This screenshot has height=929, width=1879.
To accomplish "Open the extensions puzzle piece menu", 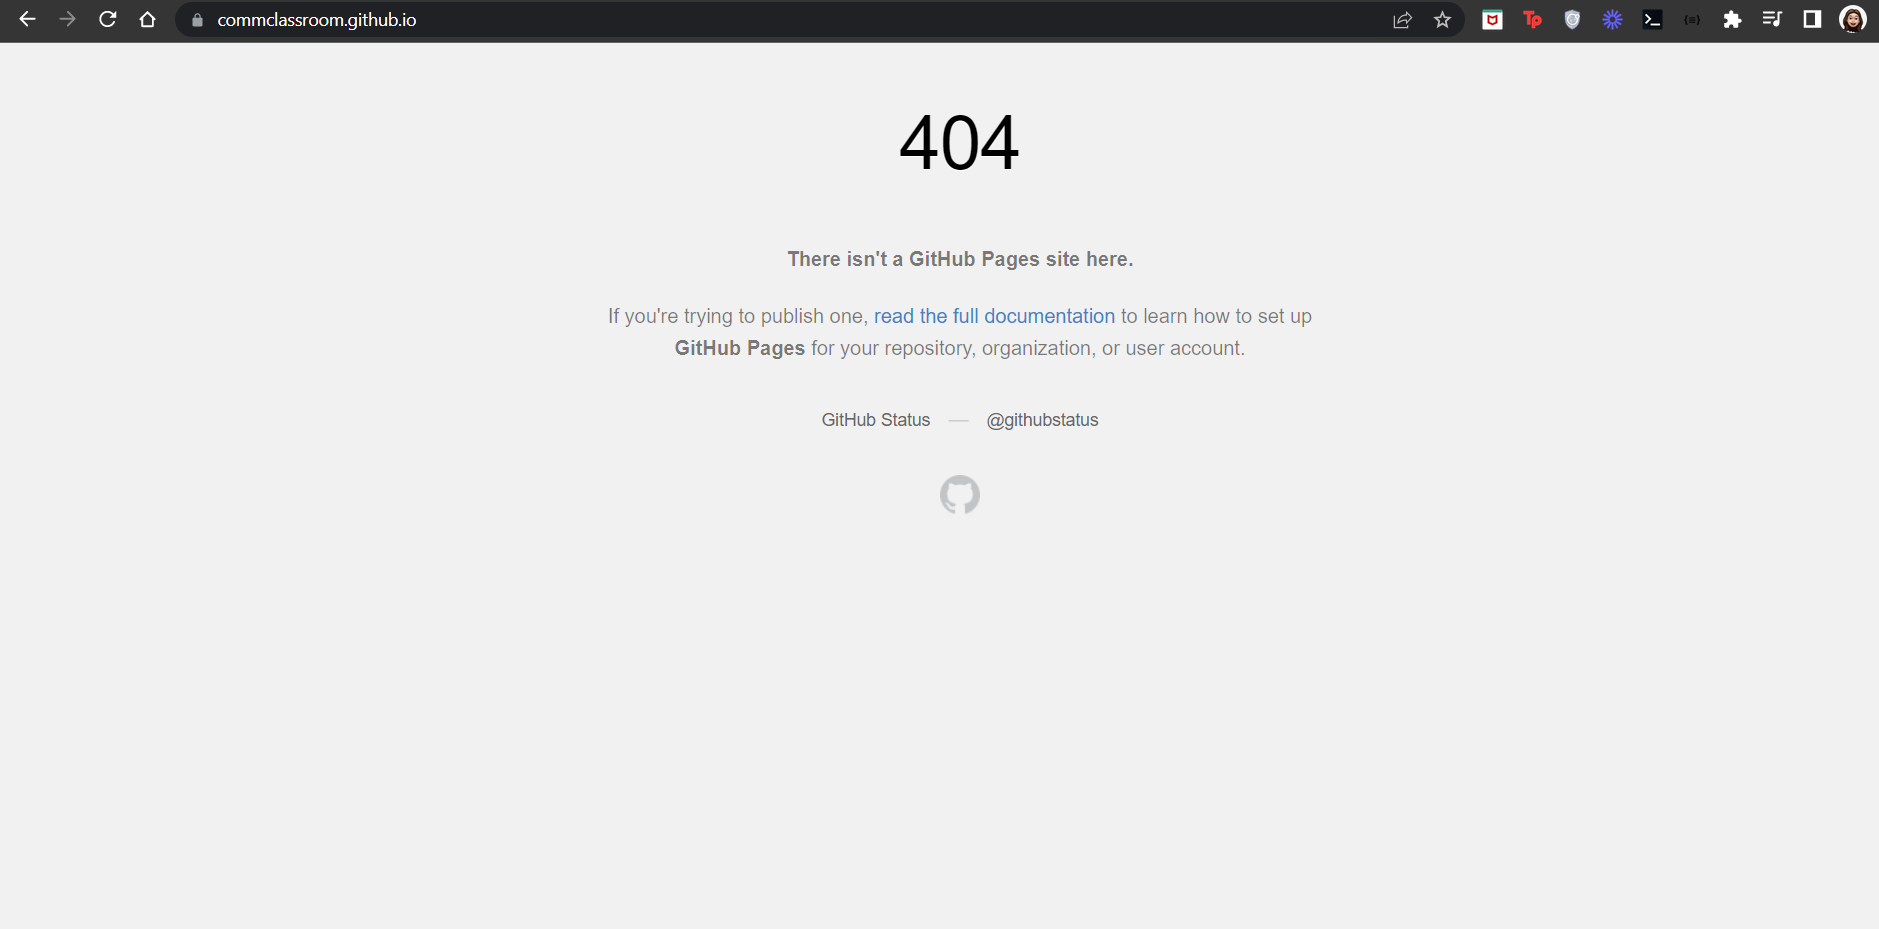I will tap(1732, 19).
